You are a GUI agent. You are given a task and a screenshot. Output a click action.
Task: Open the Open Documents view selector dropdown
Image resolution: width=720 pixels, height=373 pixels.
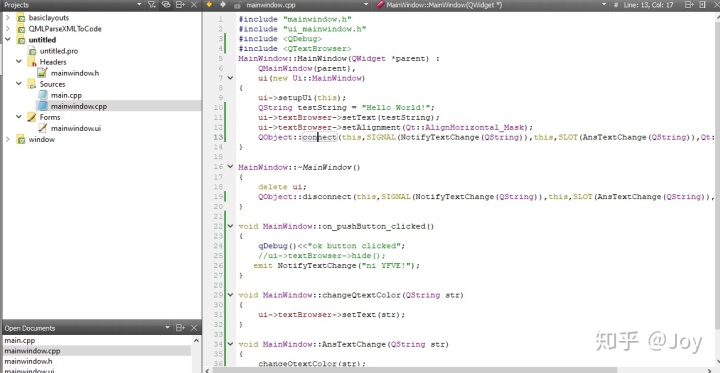[167, 328]
